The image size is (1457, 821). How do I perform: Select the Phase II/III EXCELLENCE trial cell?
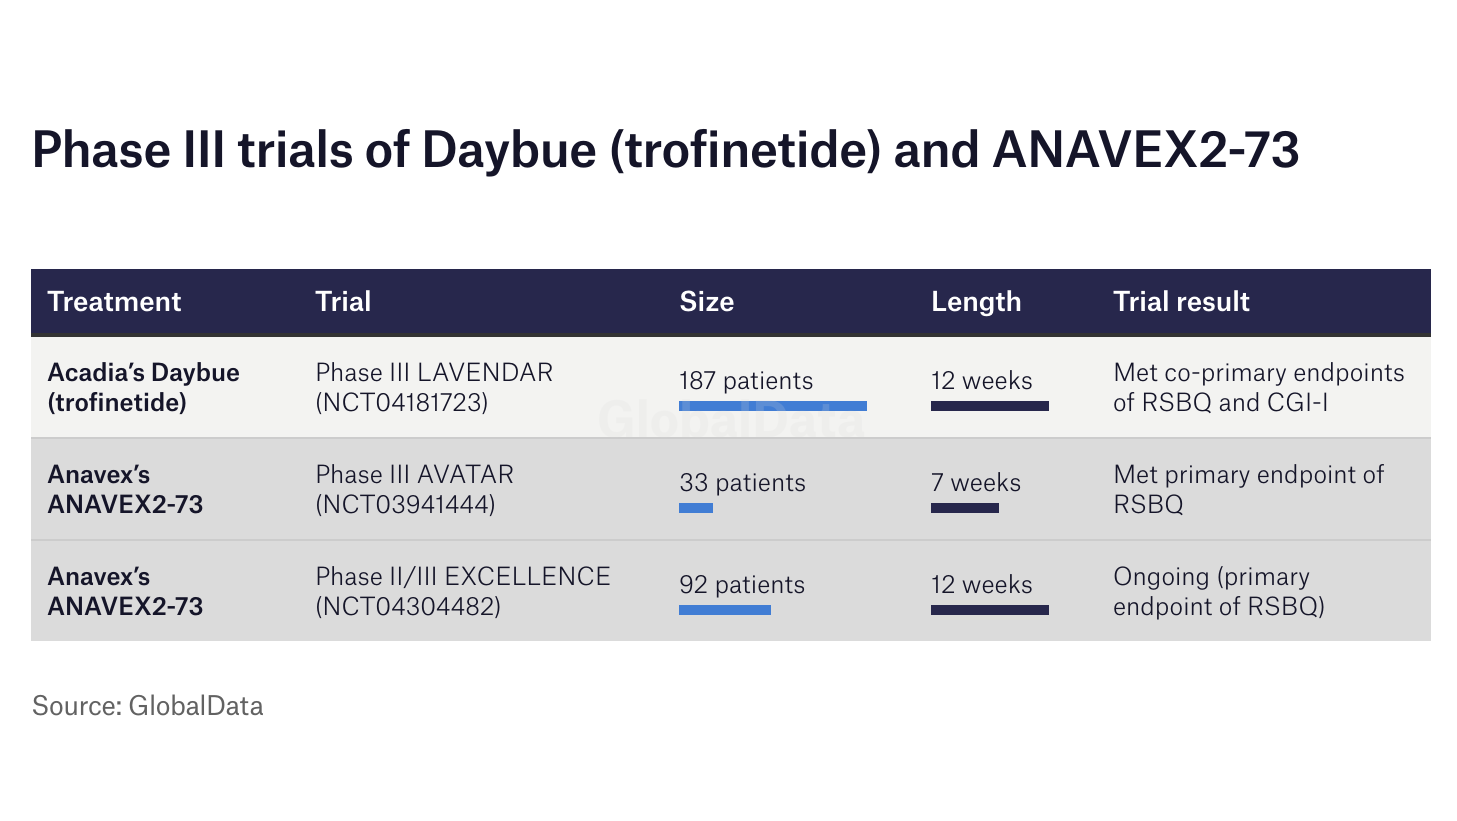click(462, 591)
